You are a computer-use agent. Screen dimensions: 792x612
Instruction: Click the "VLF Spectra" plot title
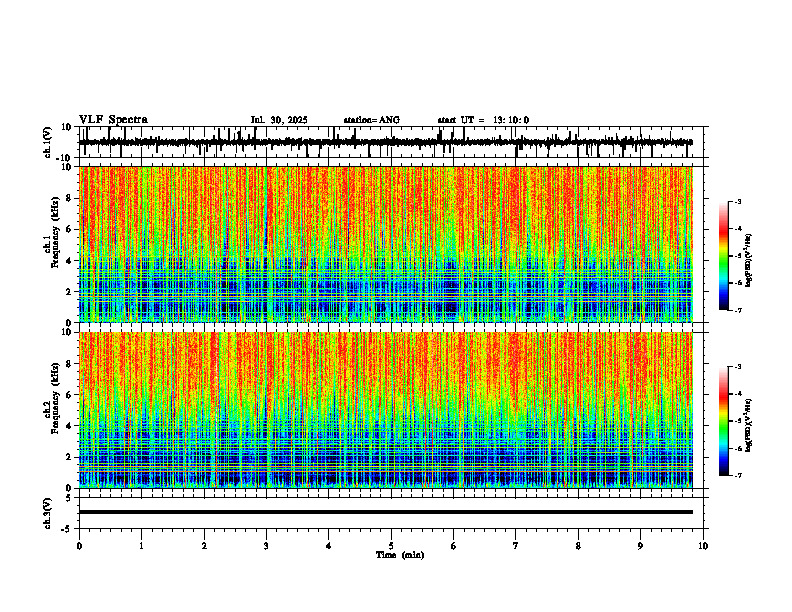click(x=113, y=120)
